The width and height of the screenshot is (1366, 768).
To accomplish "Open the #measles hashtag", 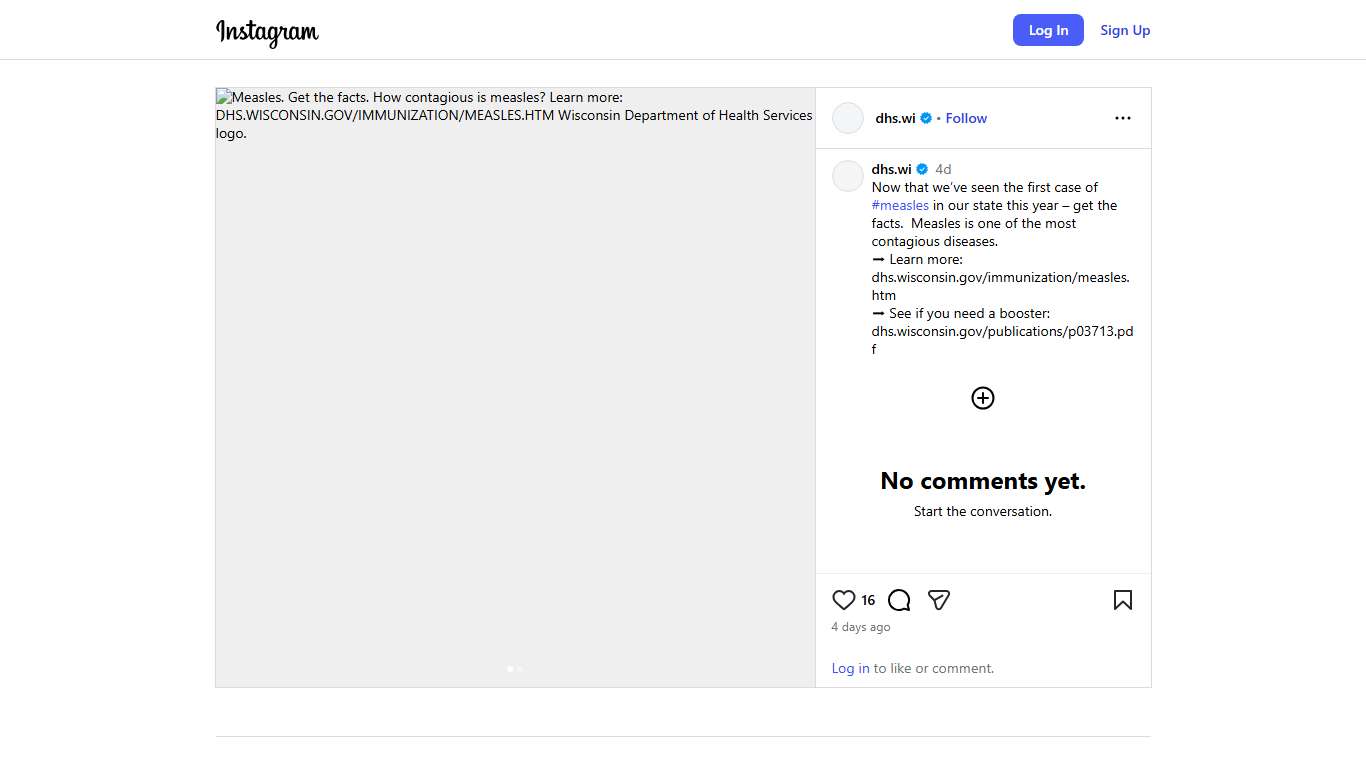I will pyautogui.click(x=900, y=205).
